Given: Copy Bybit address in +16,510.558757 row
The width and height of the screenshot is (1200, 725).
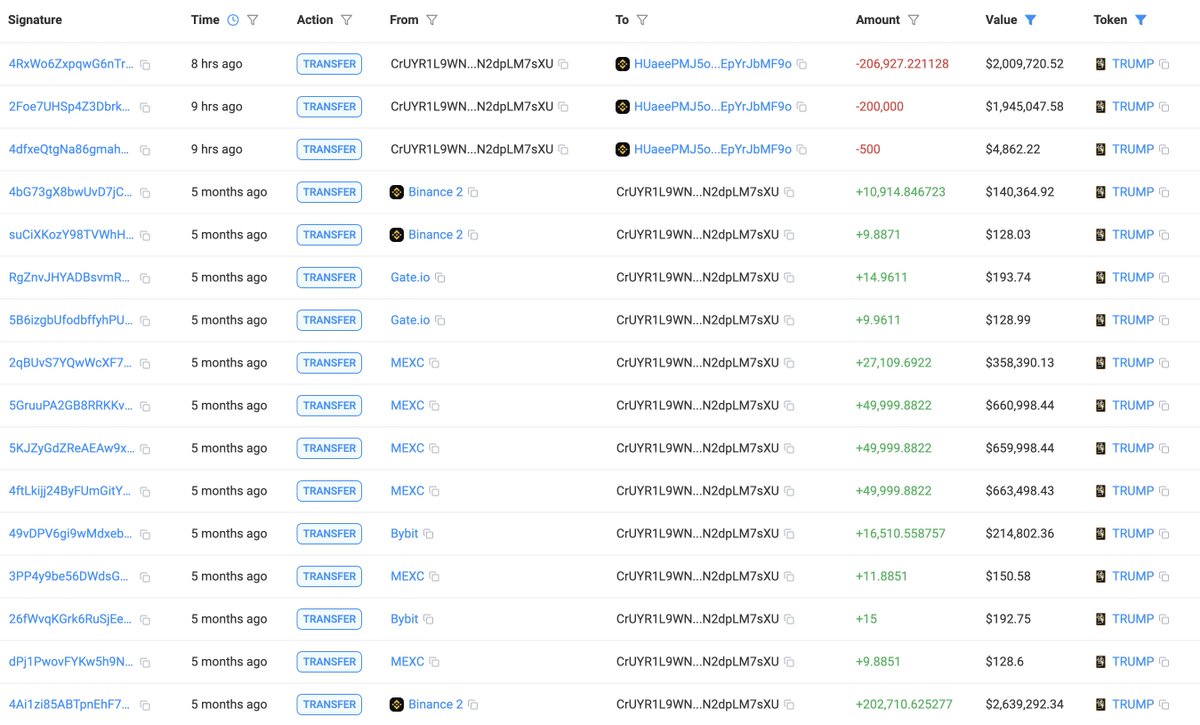Looking at the screenshot, I should 429,535.
